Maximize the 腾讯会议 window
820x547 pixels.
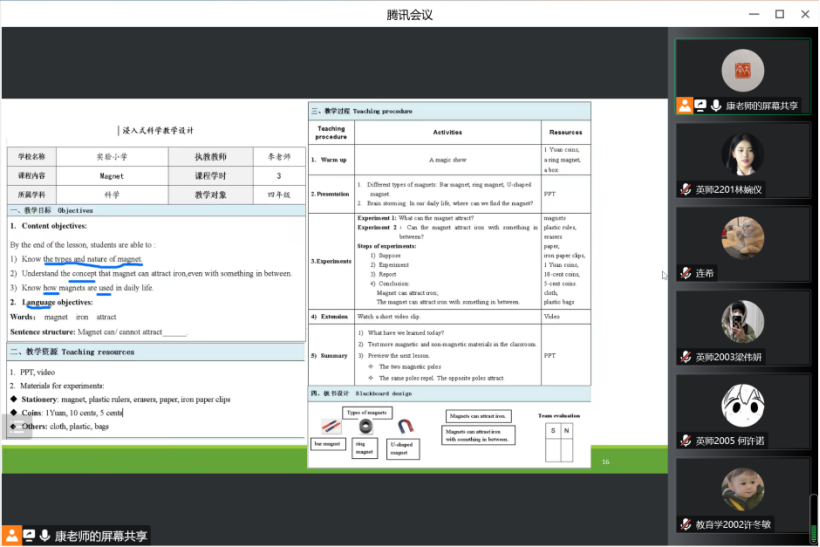click(x=779, y=14)
